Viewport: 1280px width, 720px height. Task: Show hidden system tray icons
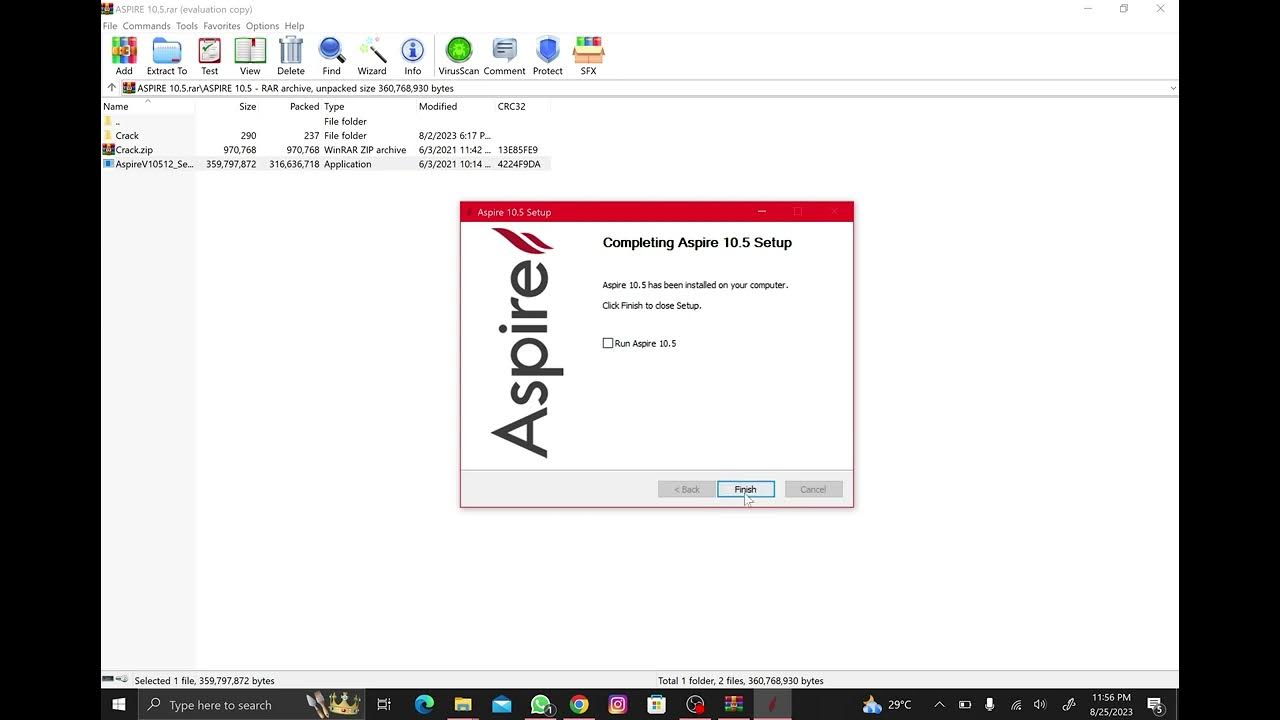[x=939, y=705]
